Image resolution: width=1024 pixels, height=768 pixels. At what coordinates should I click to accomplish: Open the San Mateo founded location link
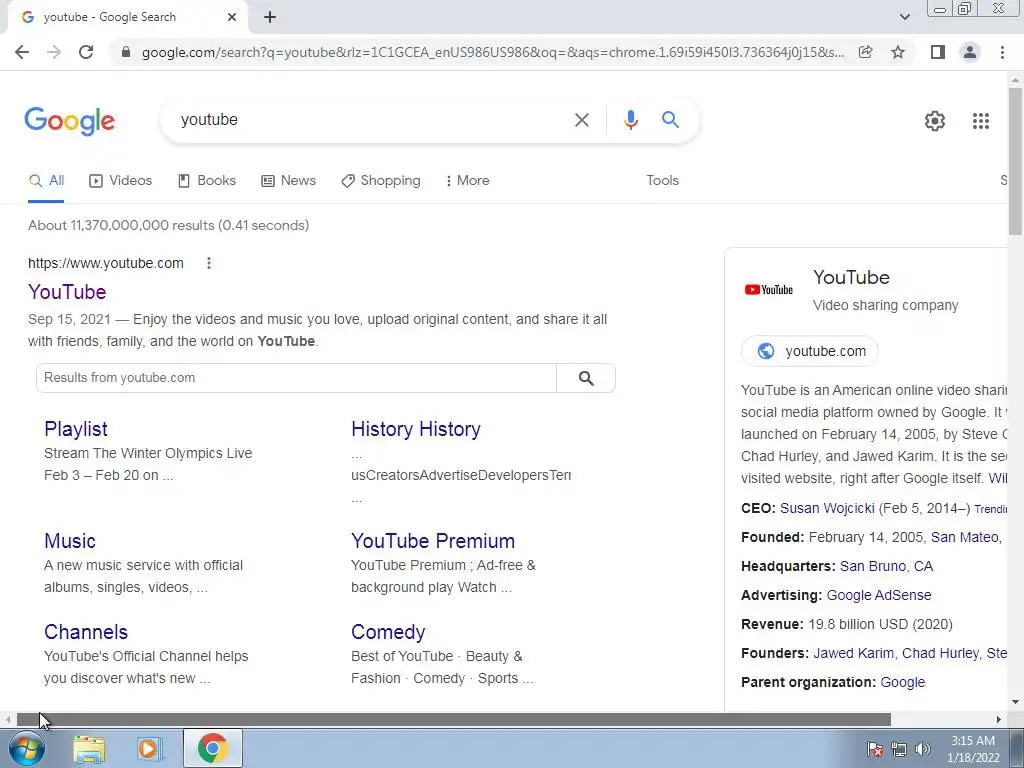coord(965,537)
